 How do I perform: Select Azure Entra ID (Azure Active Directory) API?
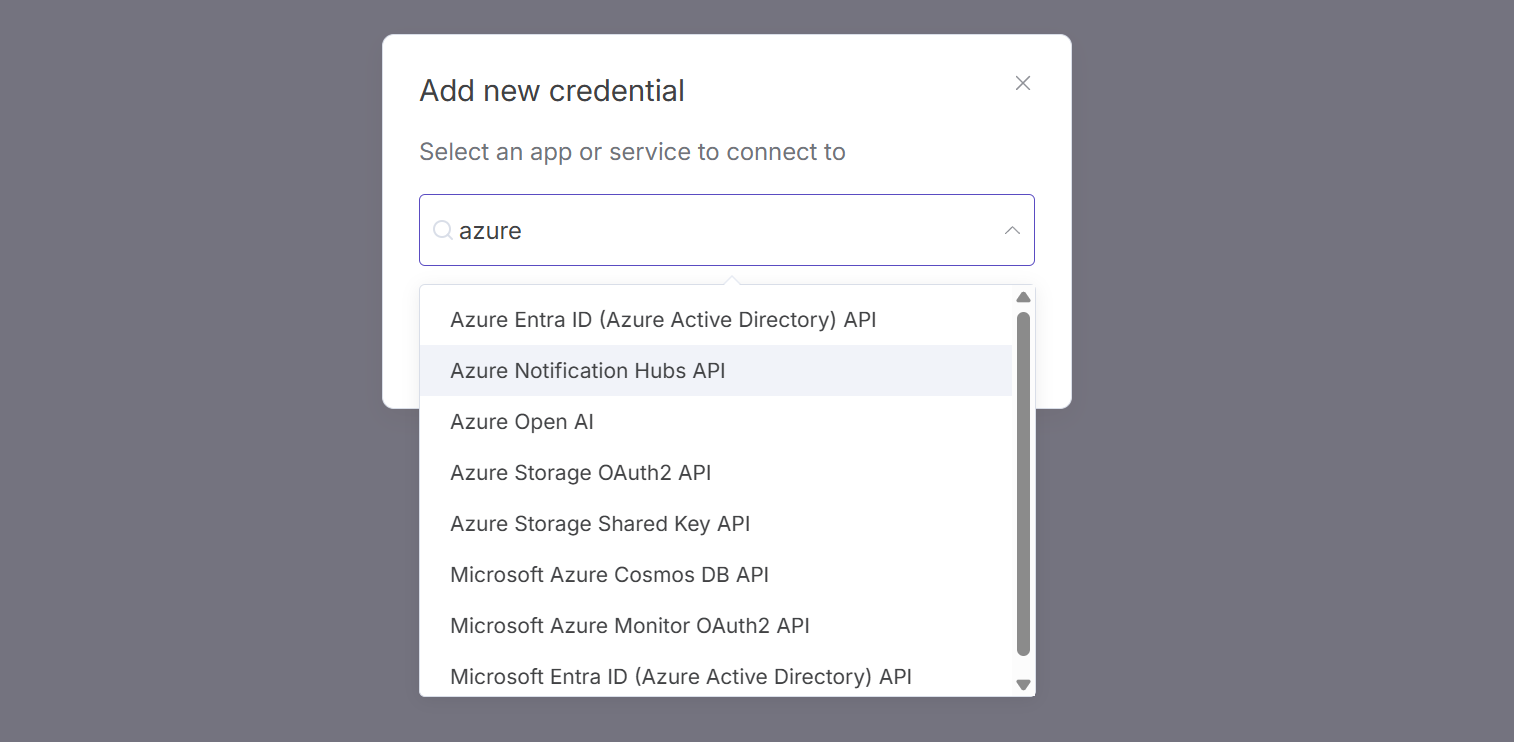[716, 320]
